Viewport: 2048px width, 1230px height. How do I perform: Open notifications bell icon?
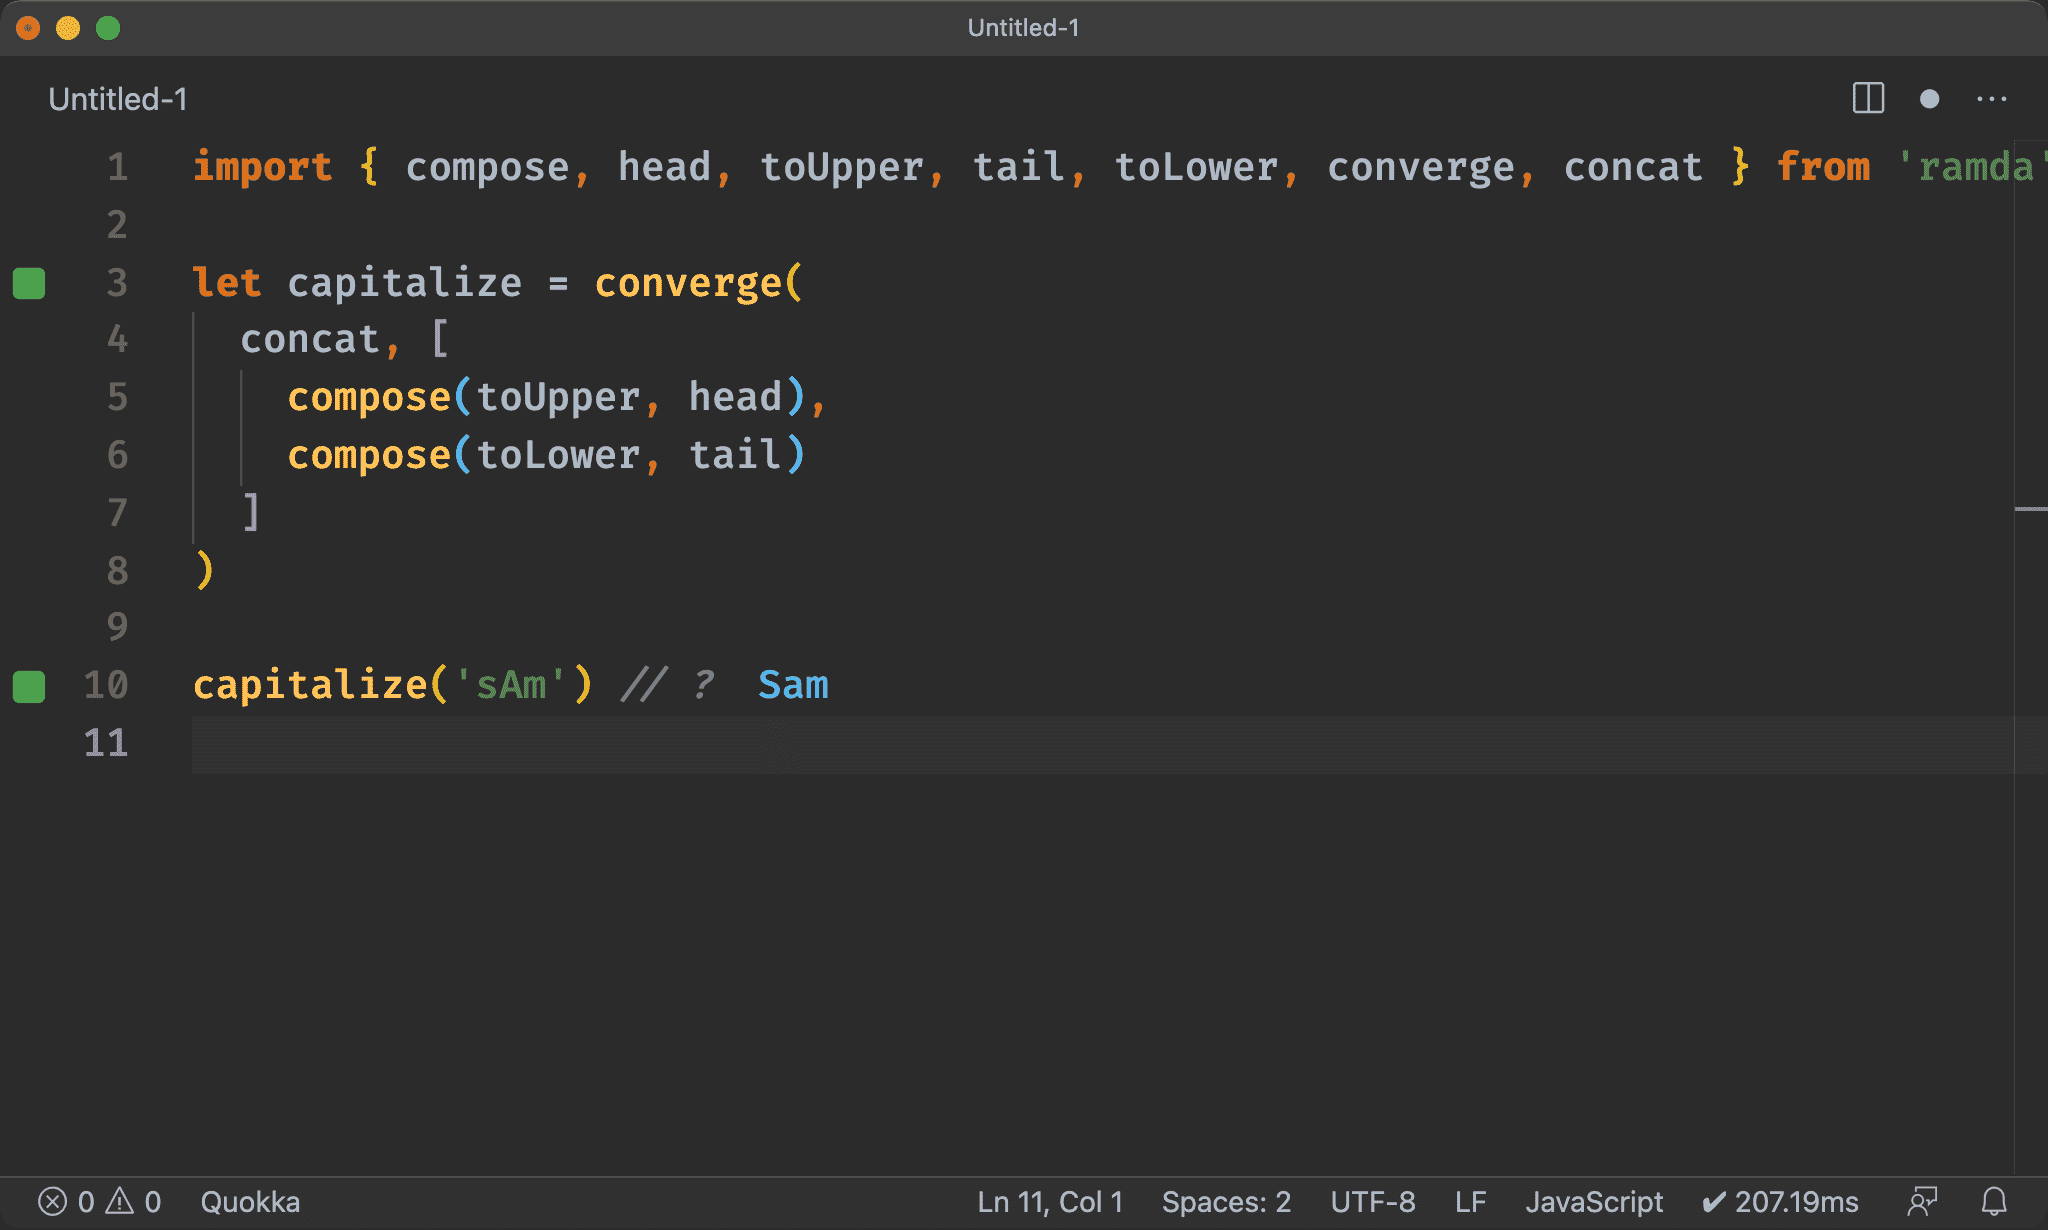[1995, 1201]
